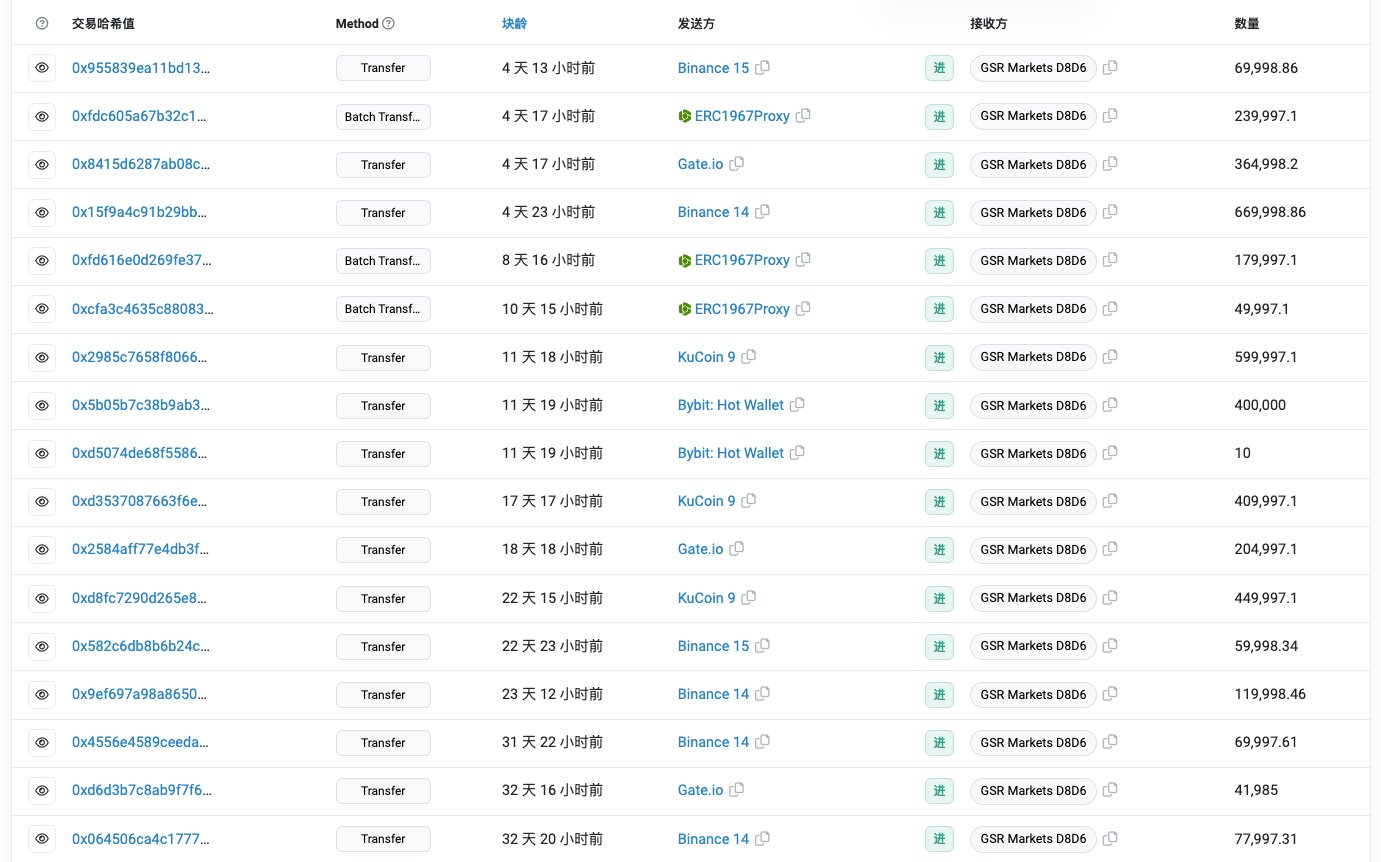Copy the GSR Markets receiver address in the 77,997.31 row
The height and width of the screenshot is (862, 1381).
click(1110, 838)
